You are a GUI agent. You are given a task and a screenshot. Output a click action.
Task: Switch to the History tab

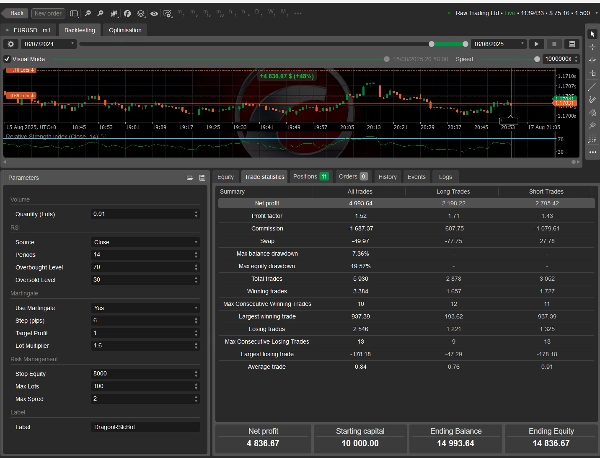pyautogui.click(x=387, y=176)
